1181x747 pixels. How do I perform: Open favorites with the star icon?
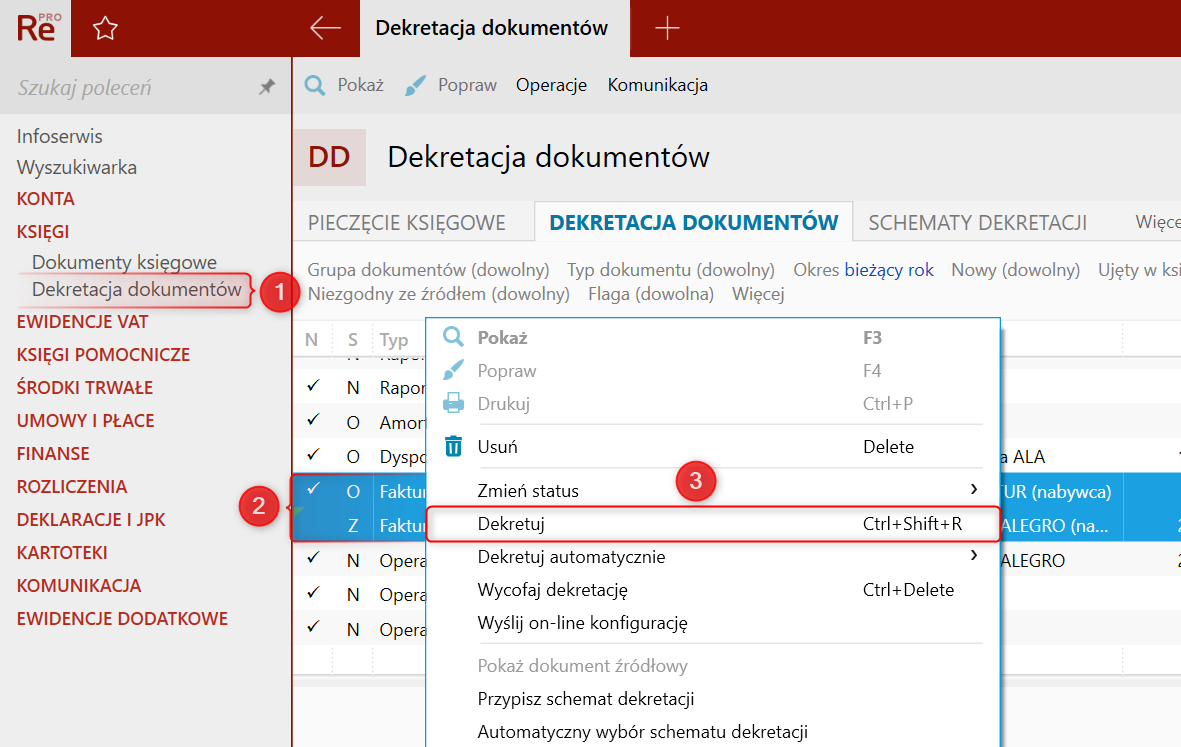click(105, 29)
